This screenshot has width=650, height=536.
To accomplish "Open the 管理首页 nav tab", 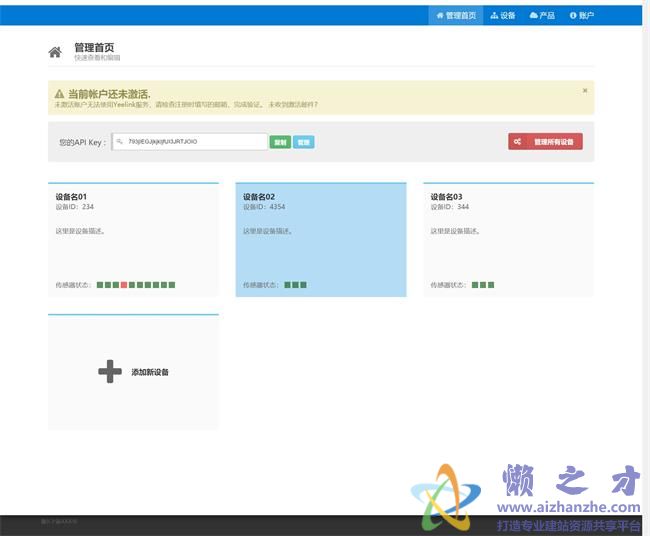I will [x=456, y=15].
